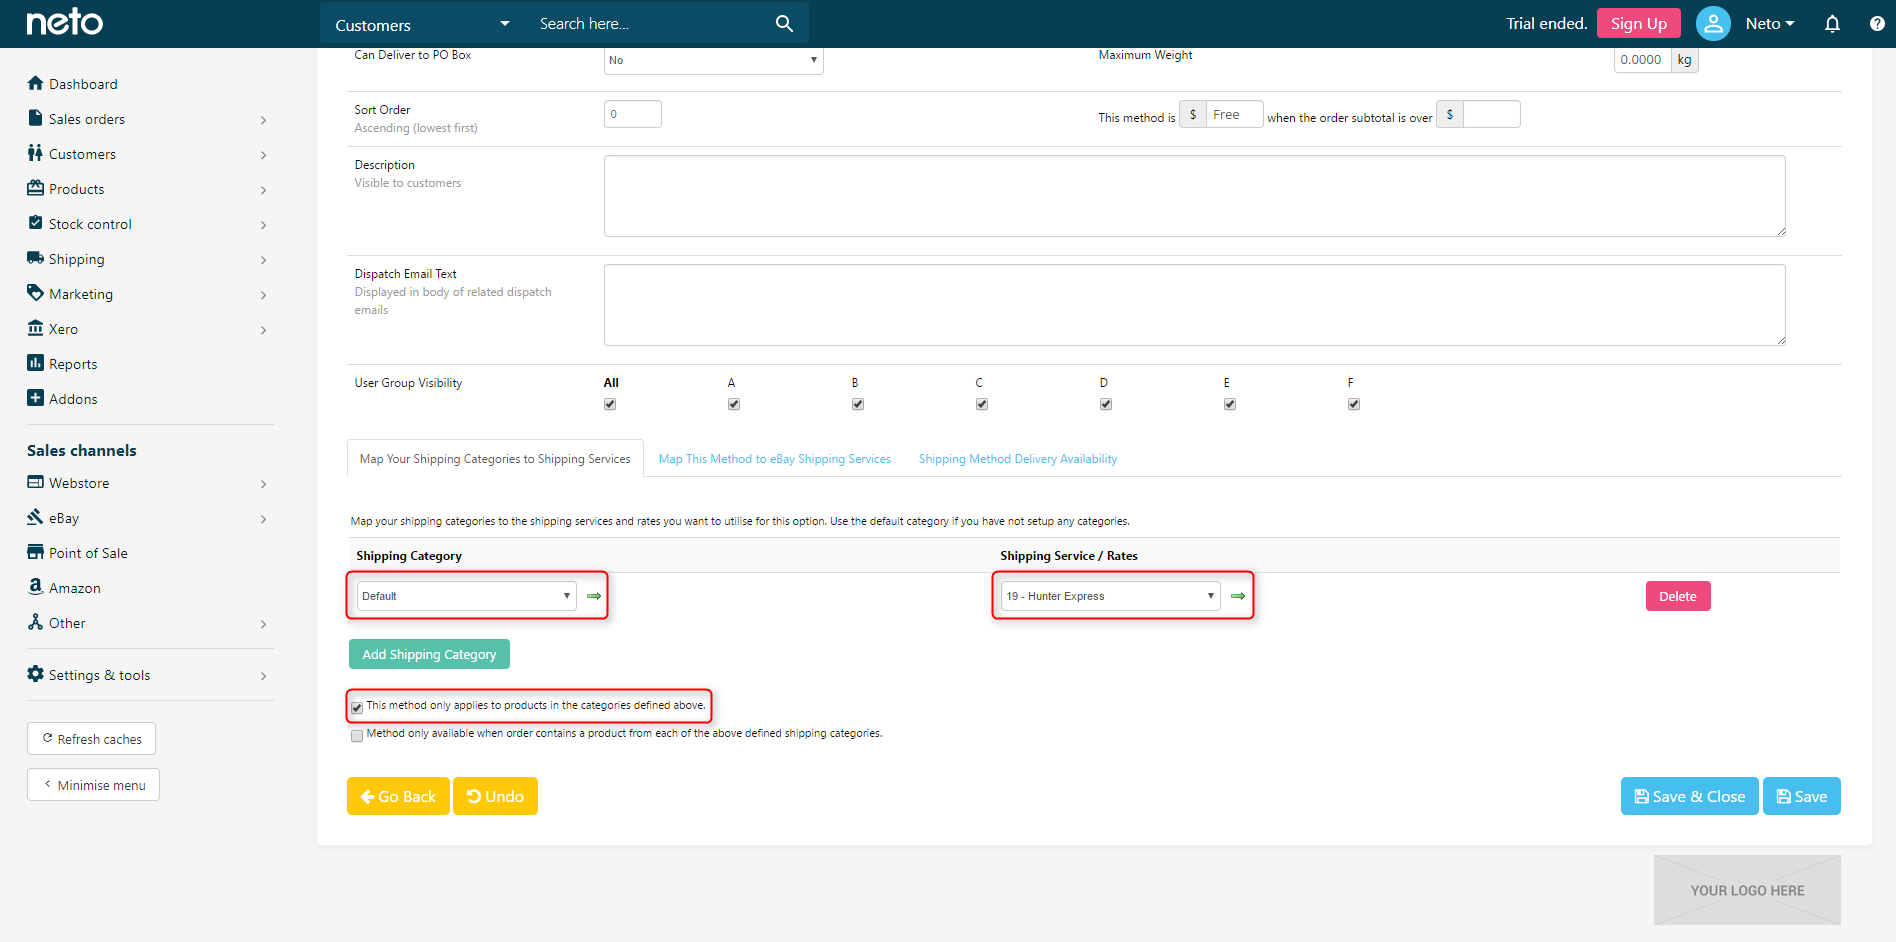Click the Undo button
Viewport: 1896px width, 942px height.
(495, 796)
